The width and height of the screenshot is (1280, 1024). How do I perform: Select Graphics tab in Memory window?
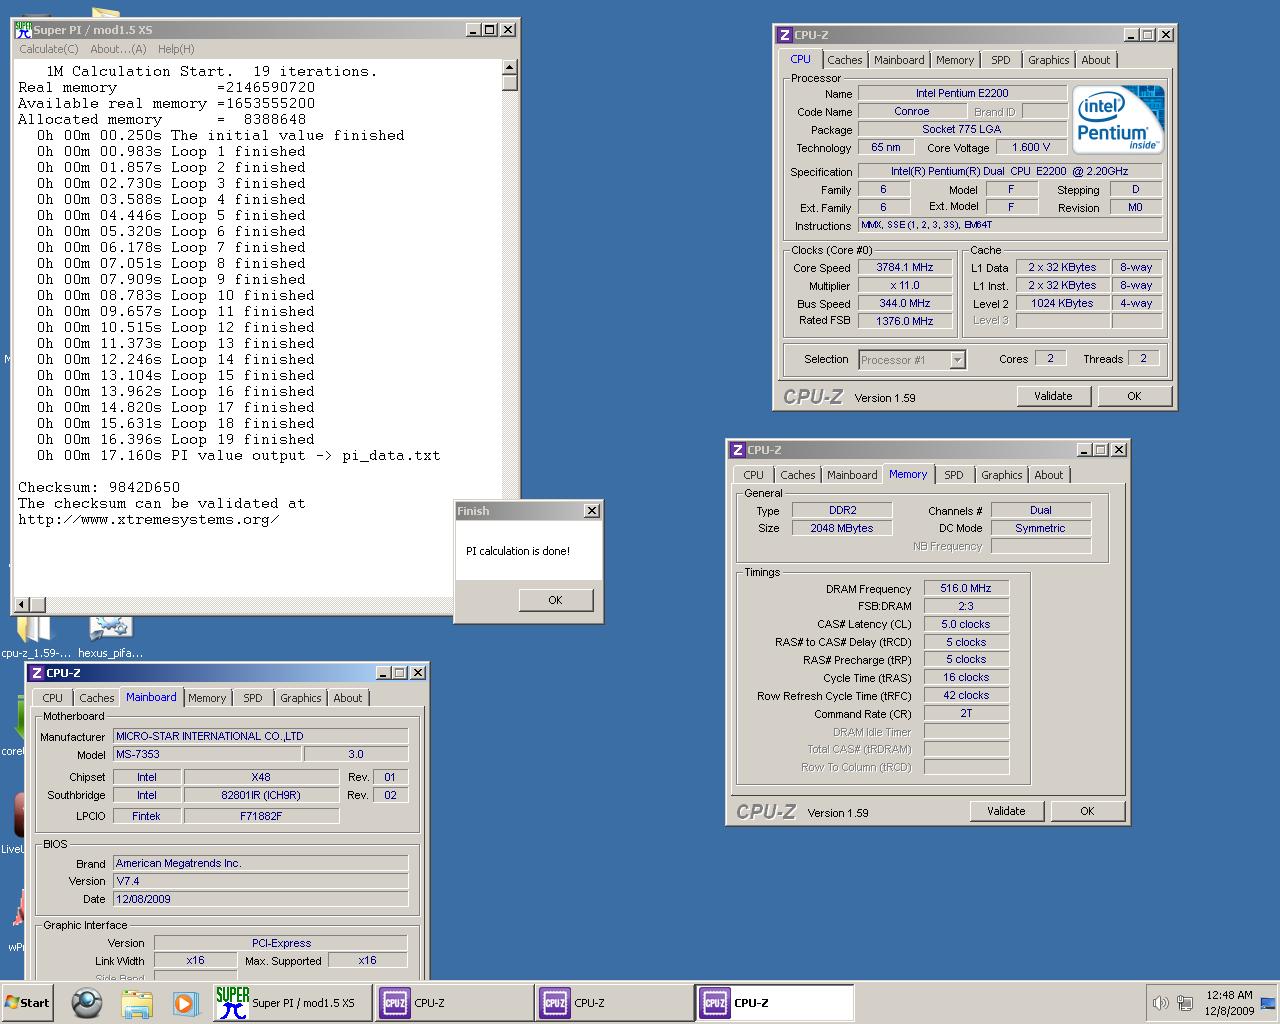point(1002,475)
